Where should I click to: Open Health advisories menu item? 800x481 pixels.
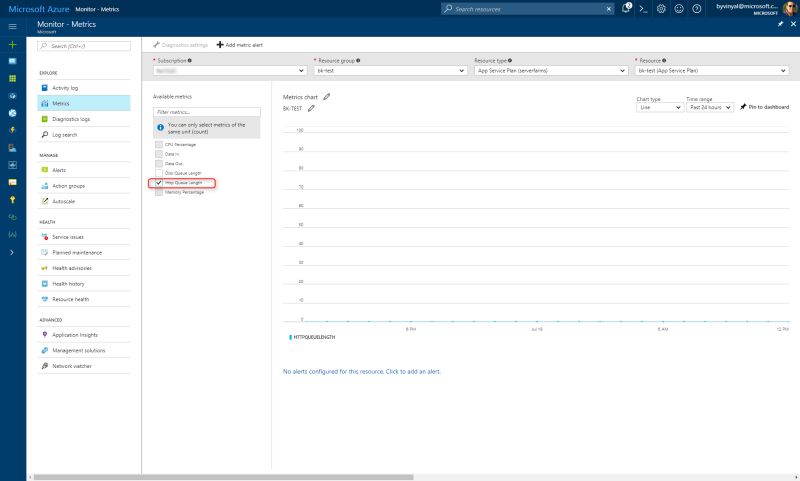(x=84, y=268)
